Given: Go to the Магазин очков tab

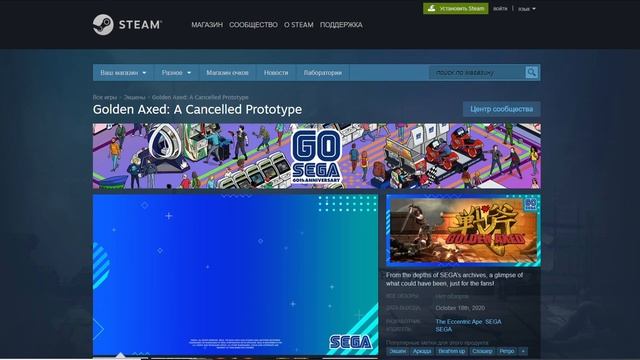Looking at the screenshot, I should pyautogui.click(x=227, y=73).
